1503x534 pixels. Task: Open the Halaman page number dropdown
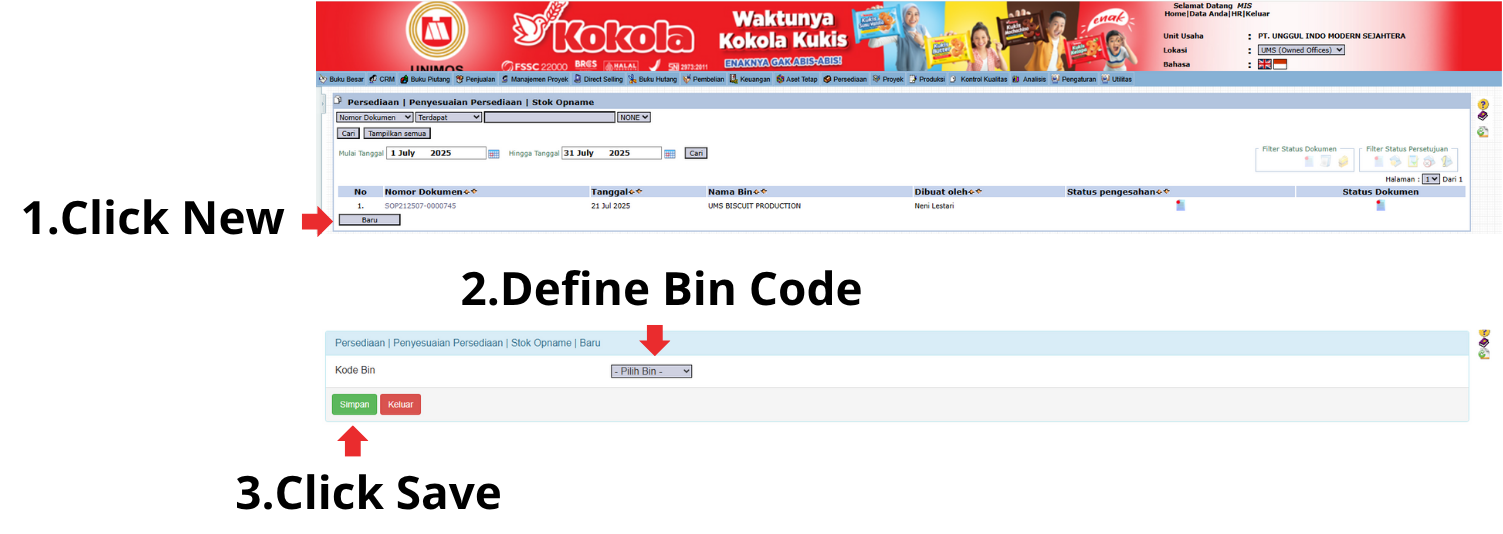[x=1430, y=179]
